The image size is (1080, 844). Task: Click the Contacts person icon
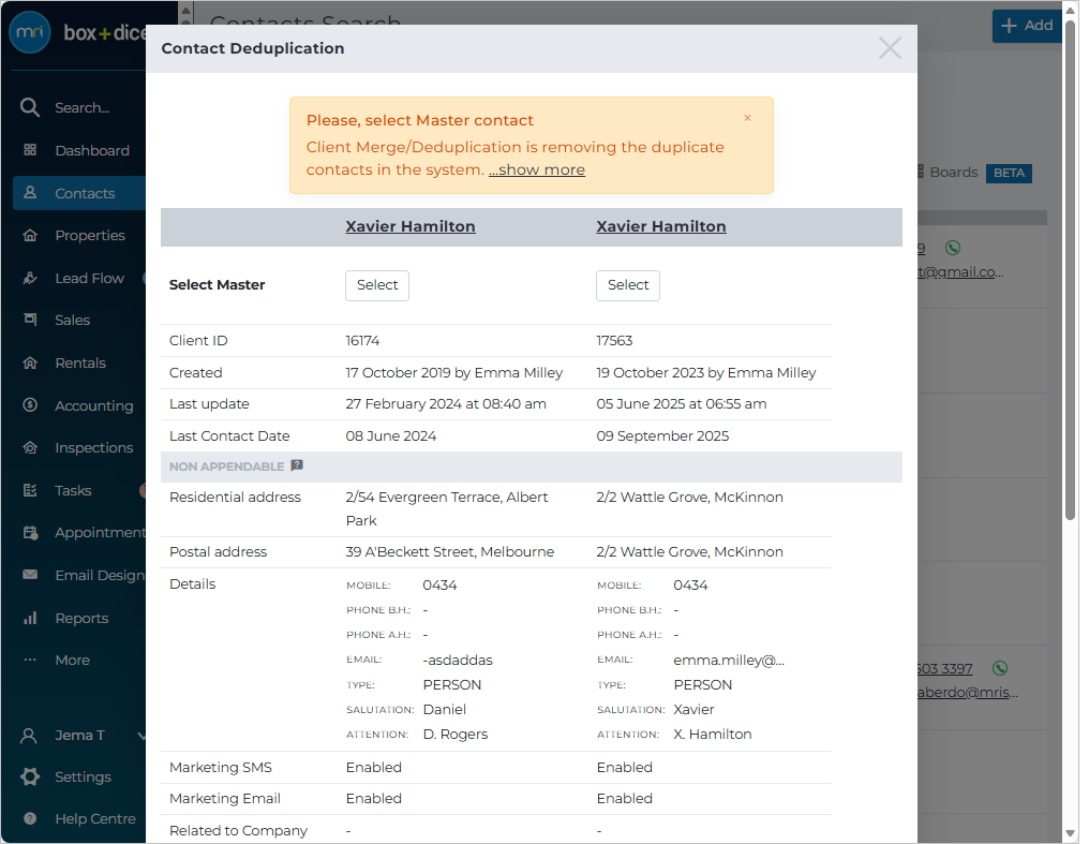[30, 192]
